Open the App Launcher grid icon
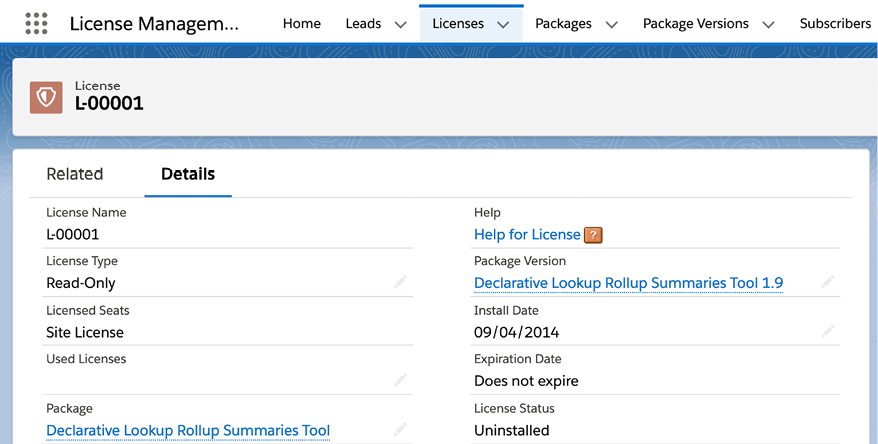The height and width of the screenshot is (444, 878). click(x=36, y=24)
